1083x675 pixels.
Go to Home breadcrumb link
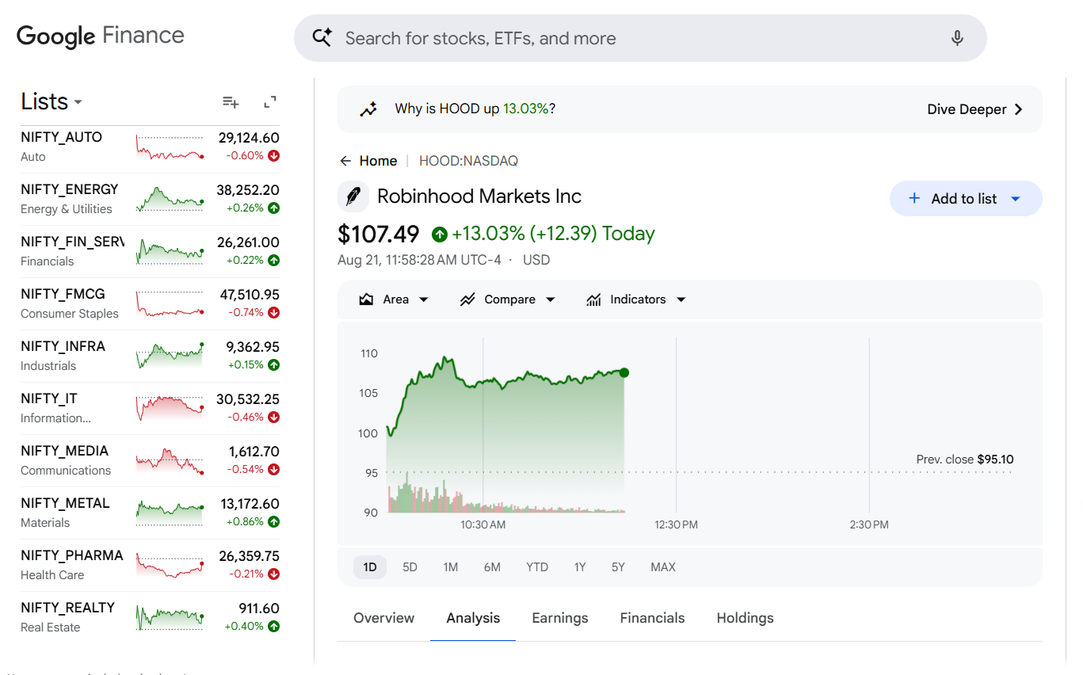(x=378, y=161)
